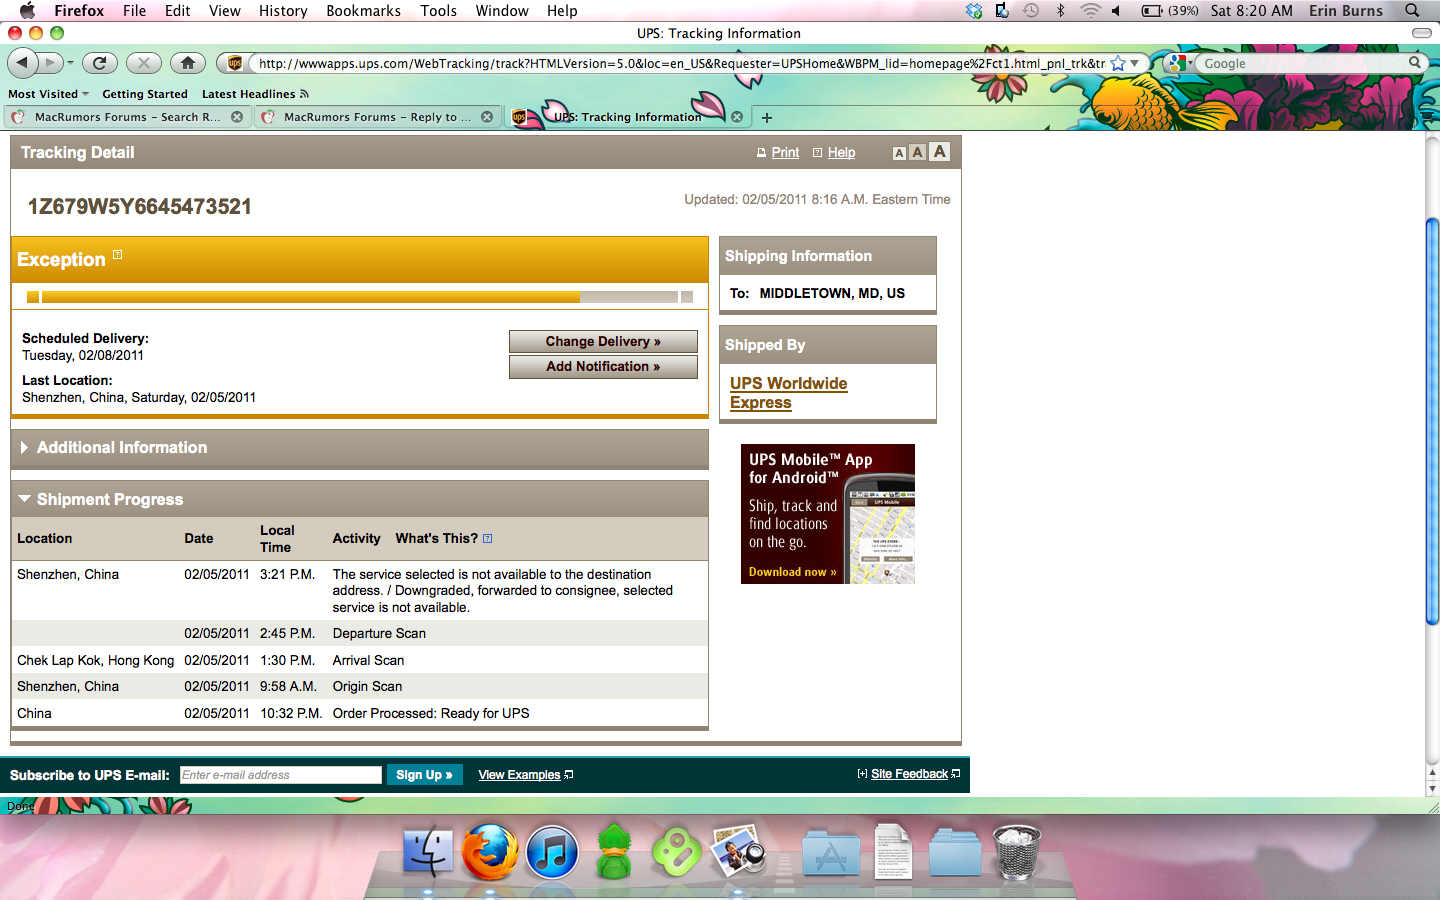The image size is (1440, 900).
Task: Click the scrollbar down arrow
Action: [1432, 789]
